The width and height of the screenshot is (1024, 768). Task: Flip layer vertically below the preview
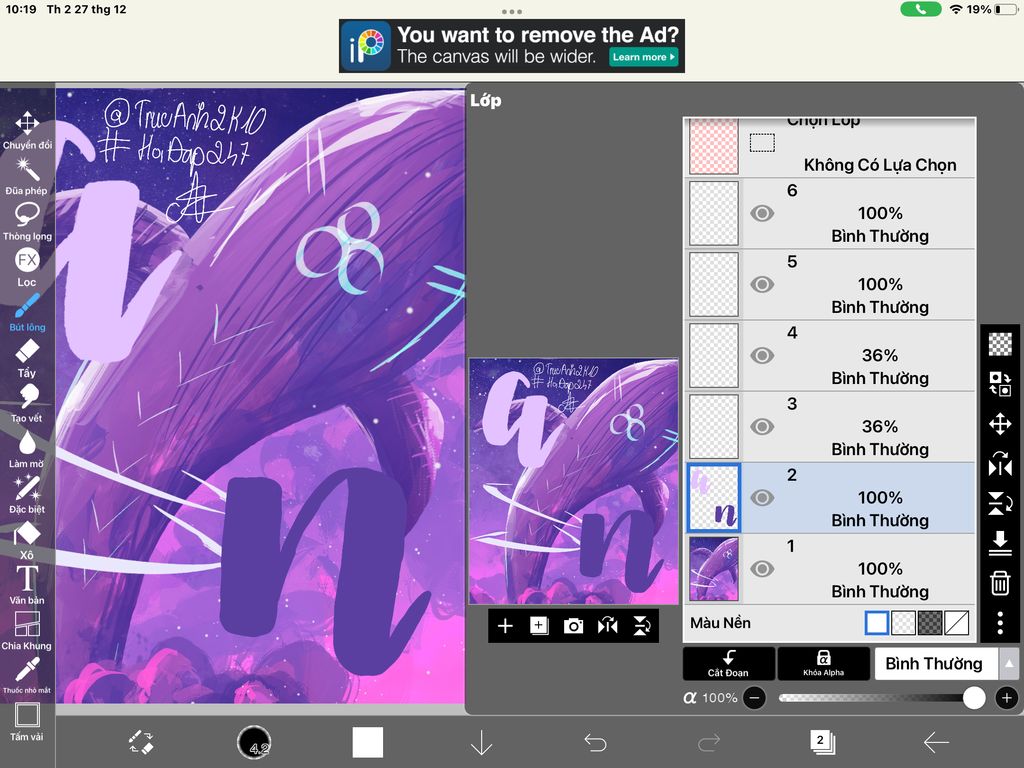641,626
